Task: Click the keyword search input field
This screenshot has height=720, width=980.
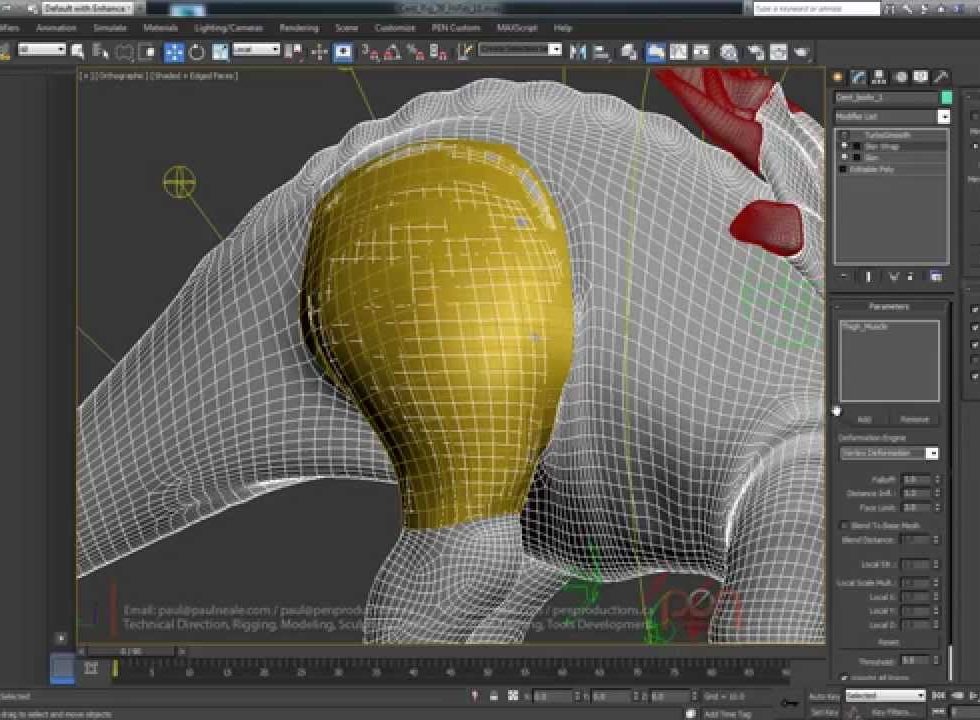Action: (816, 8)
